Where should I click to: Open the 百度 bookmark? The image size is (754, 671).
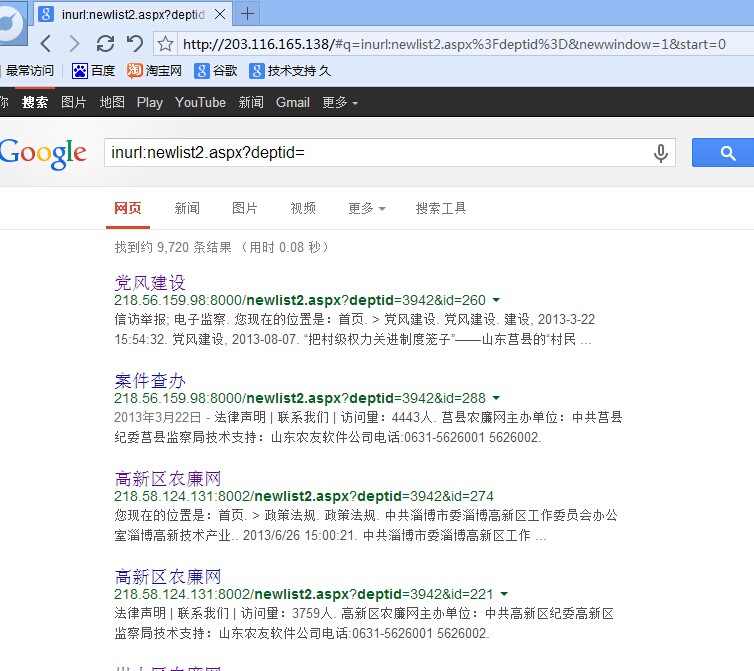point(93,71)
